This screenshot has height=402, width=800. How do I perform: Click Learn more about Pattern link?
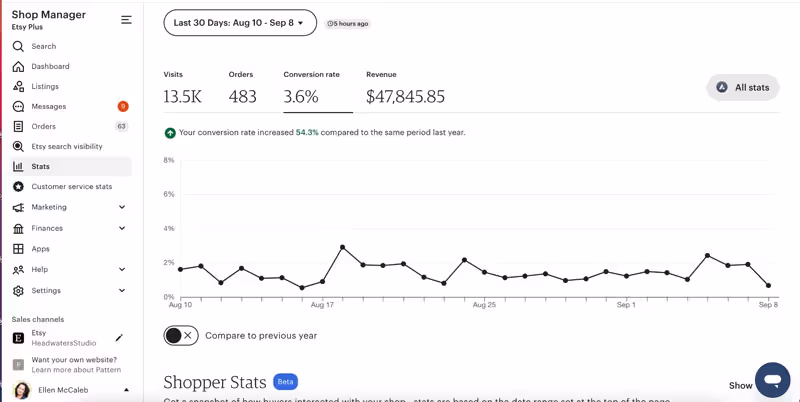[x=76, y=370]
